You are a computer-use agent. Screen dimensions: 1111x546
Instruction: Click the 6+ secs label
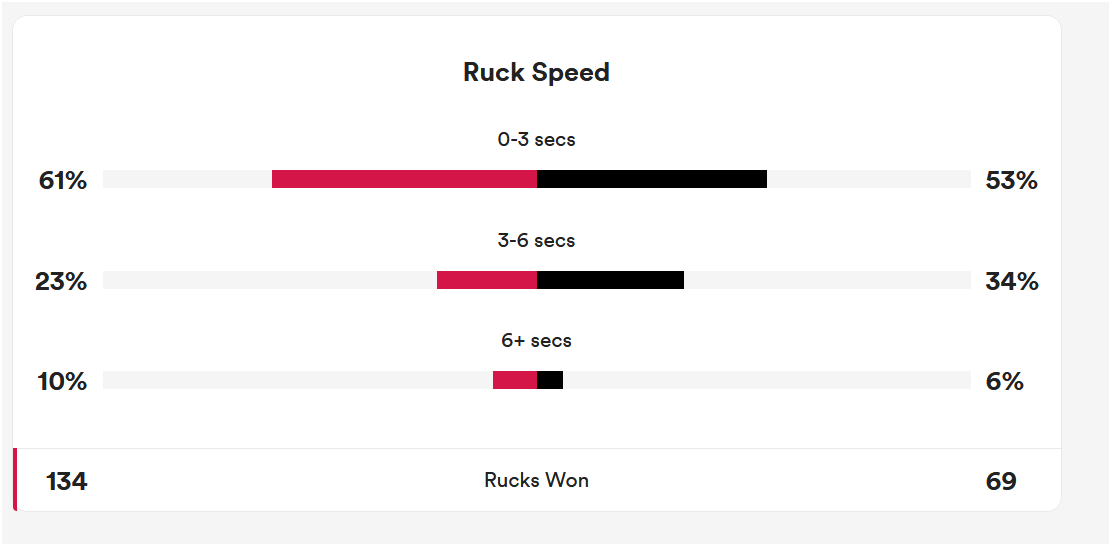[x=536, y=341]
